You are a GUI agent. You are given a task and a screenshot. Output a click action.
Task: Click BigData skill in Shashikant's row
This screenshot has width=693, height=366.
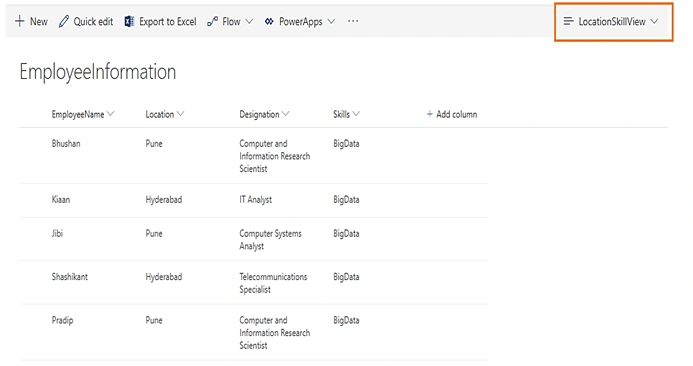(346, 277)
